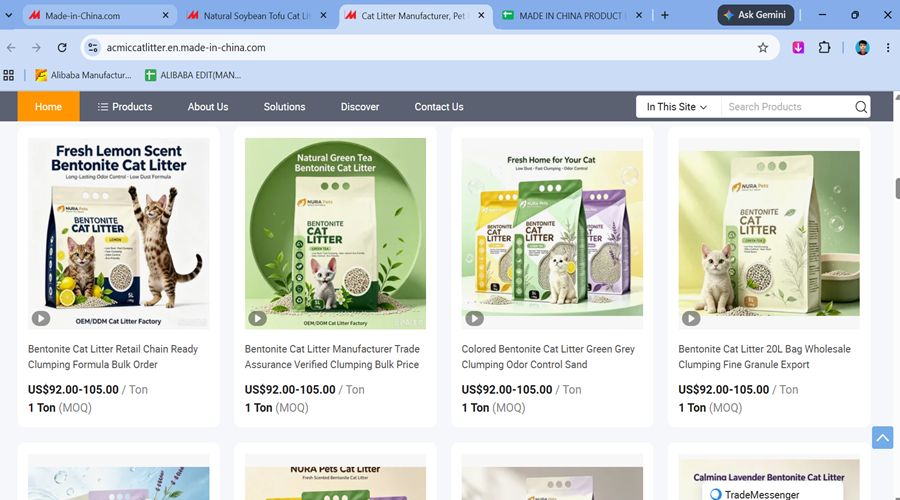The width and height of the screenshot is (900, 500).
Task: Click back-to-top arrow button
Action: pyautogui.click(x=882, y=437)
